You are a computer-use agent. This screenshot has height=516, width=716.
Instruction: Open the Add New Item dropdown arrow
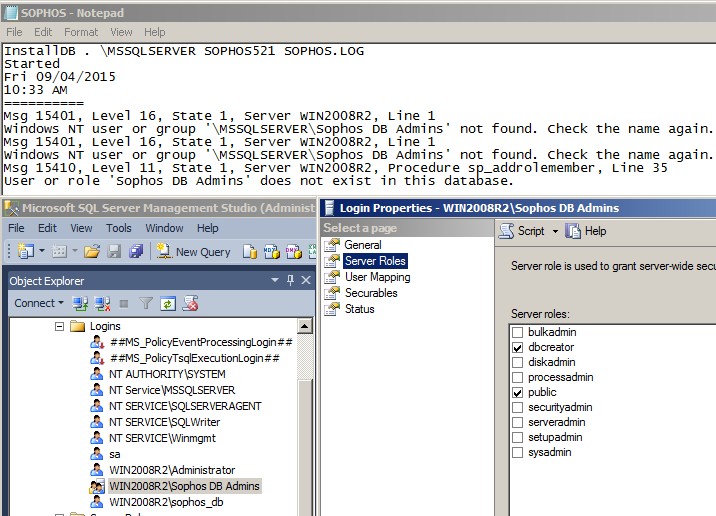click(74, 250)
